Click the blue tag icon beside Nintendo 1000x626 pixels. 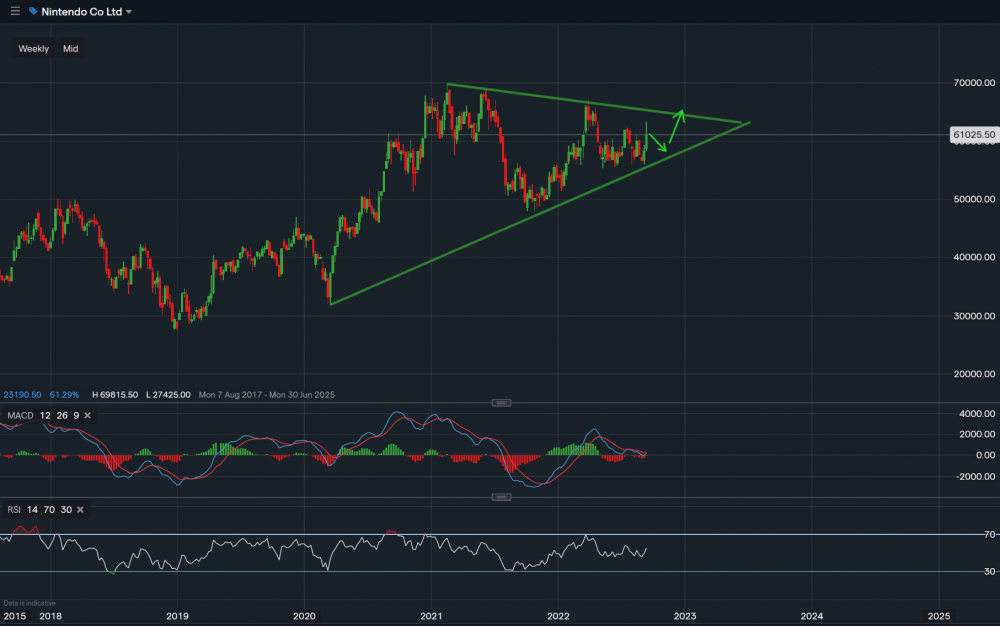coord(33,12)
